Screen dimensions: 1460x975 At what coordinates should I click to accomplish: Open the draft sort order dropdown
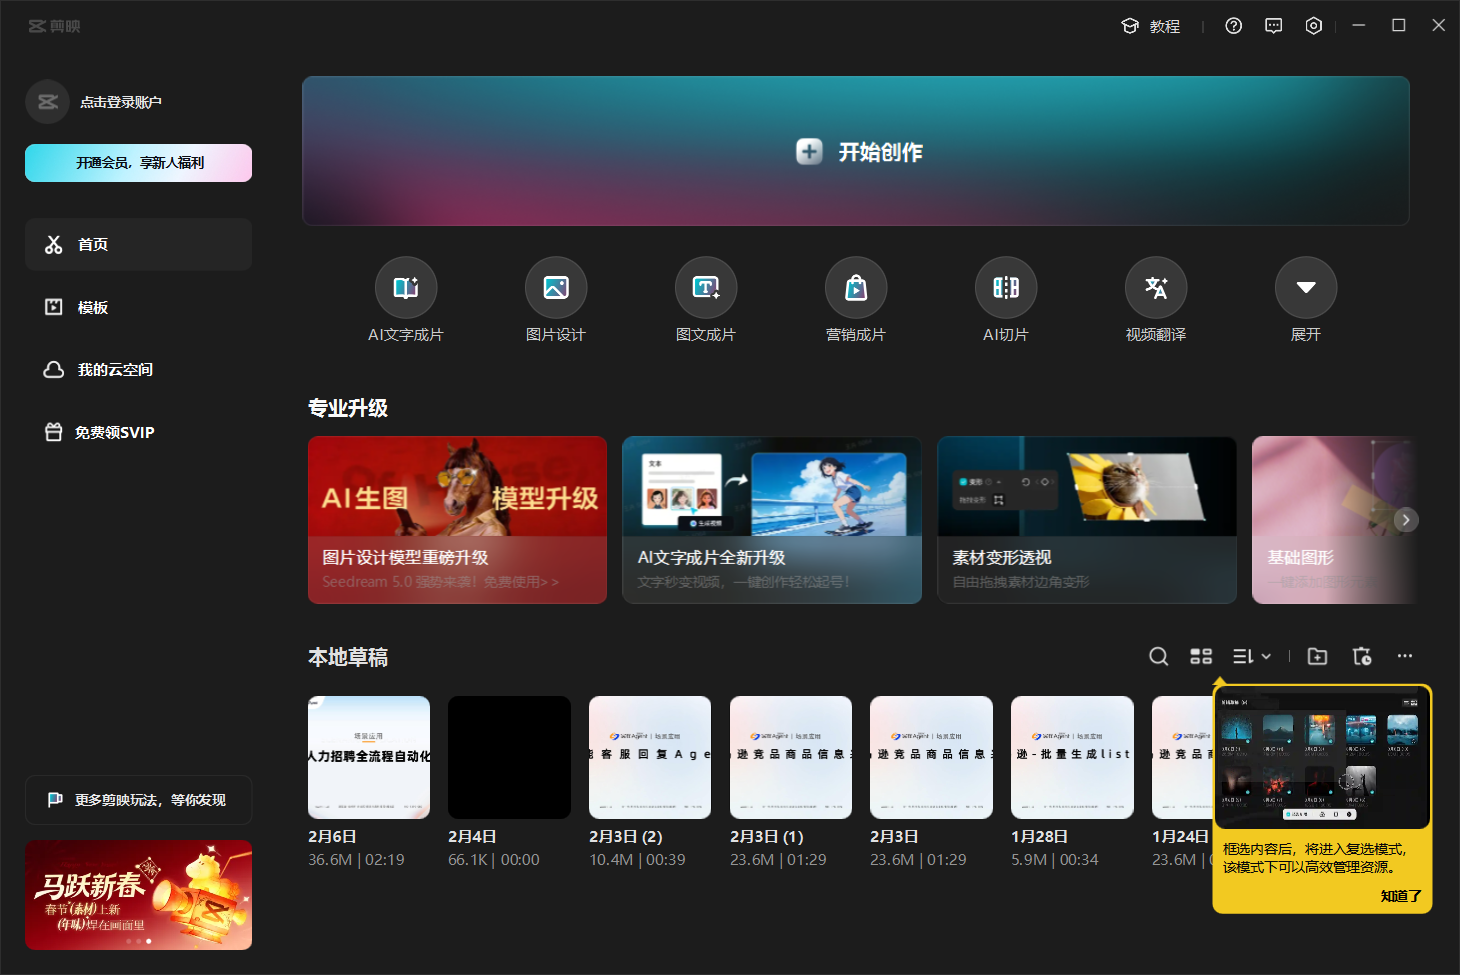click(x=1251, y=656)
